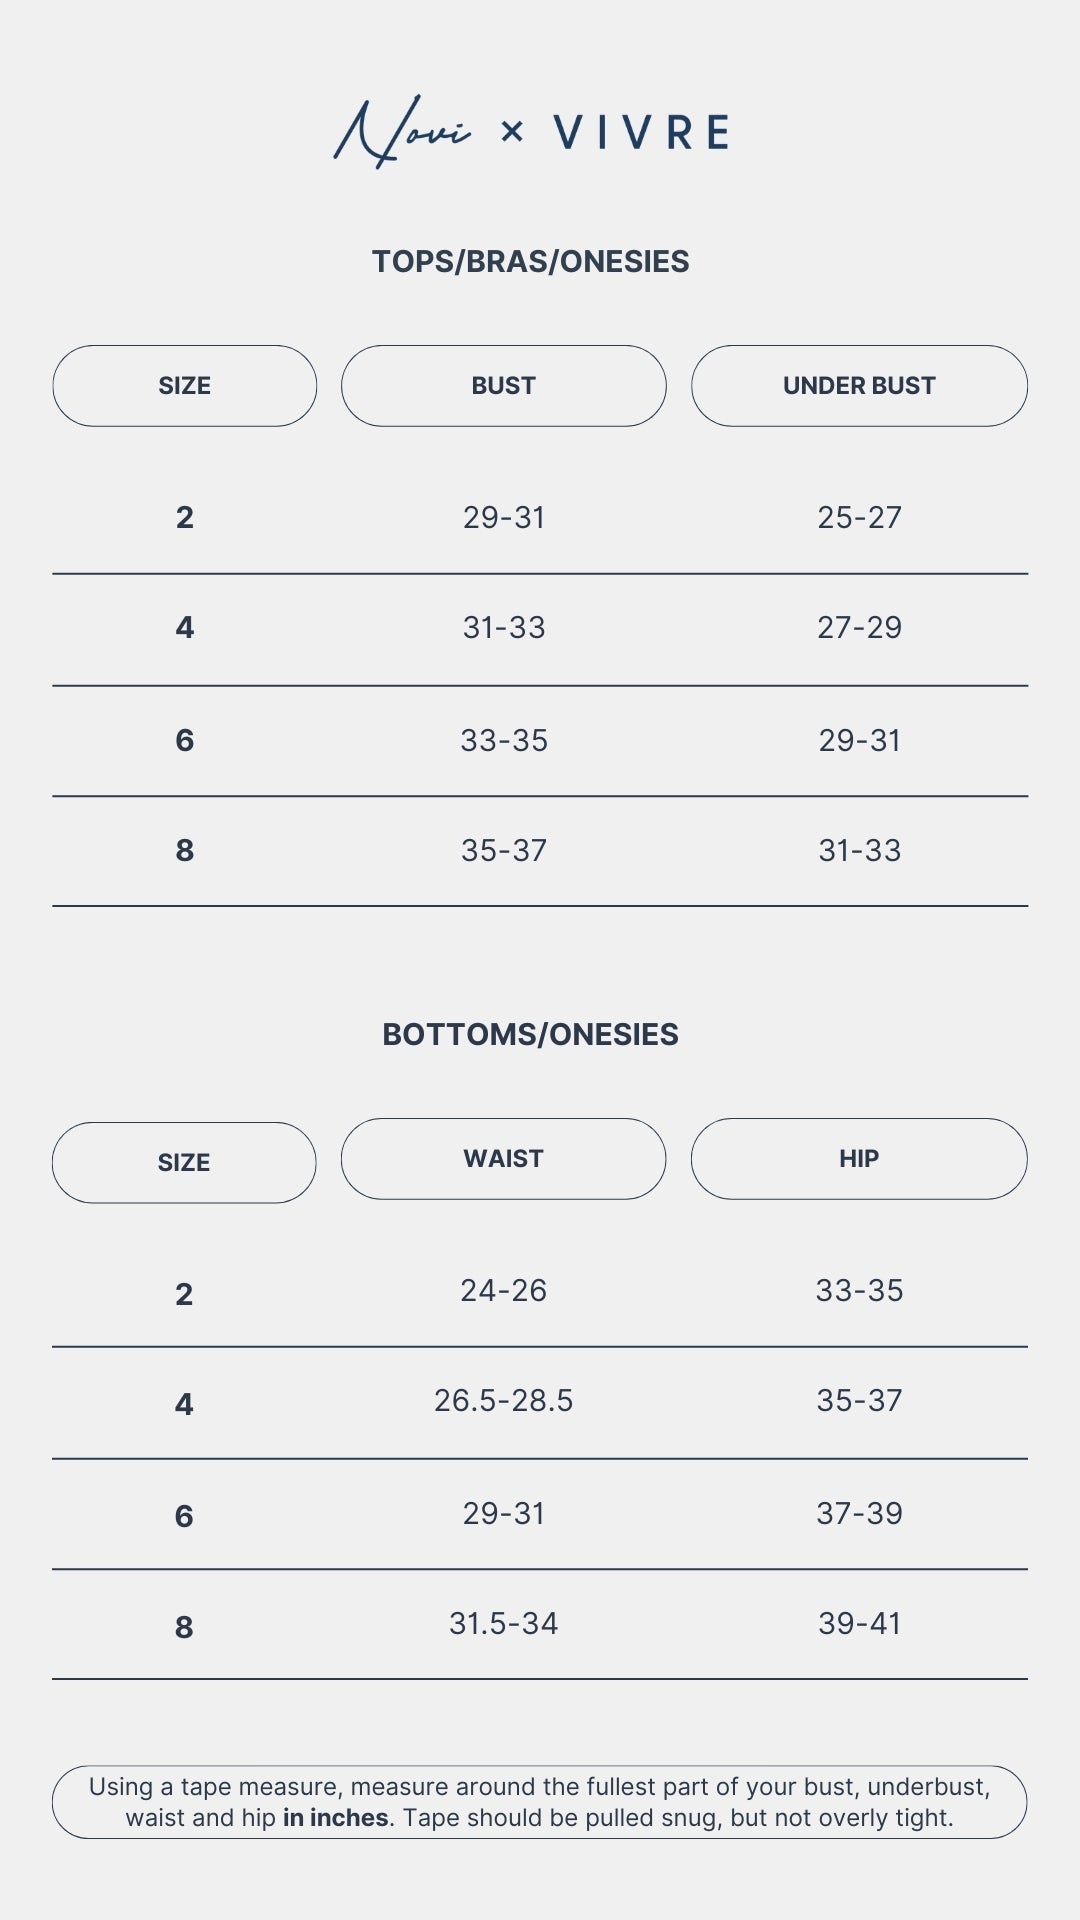Click the TOPS/BRAS/ONESIES section heading
The height and width of the screenshot is (1920, 1080).
click(x=530, y=262)
